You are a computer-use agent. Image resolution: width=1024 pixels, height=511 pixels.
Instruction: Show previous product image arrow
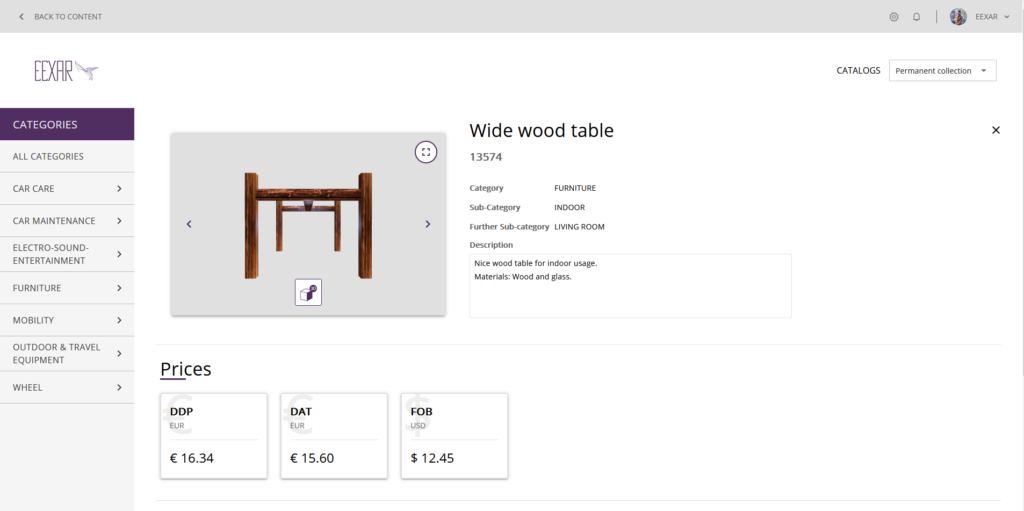click(189, 224)
